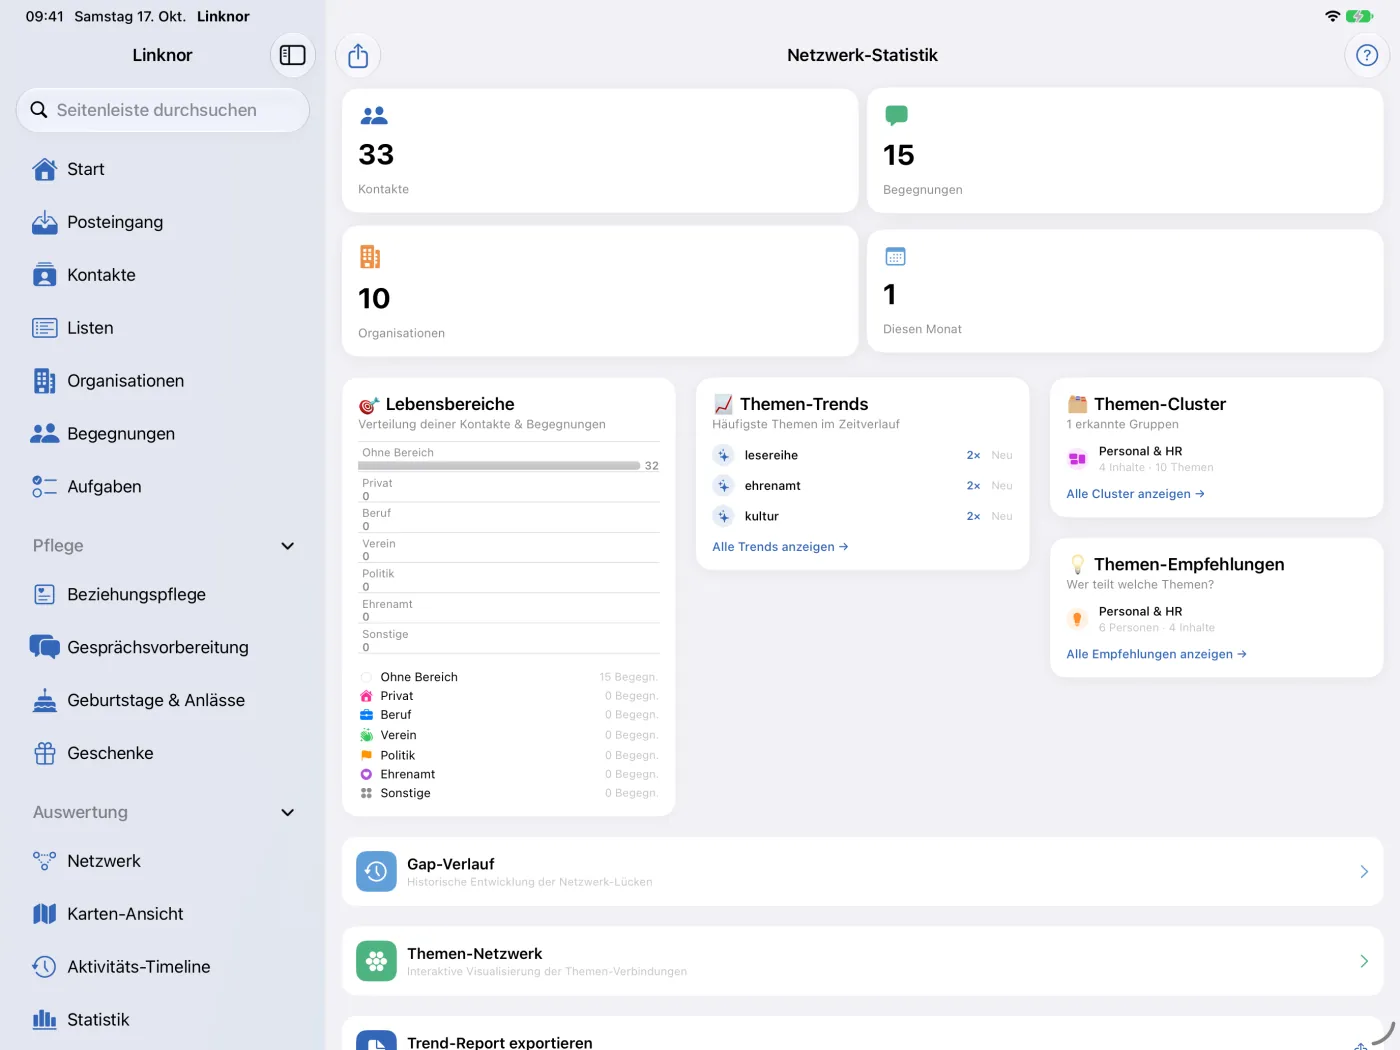Image resolution: width=1400 pixels, height=1050 pixels.
Task: Click the sparkle icon beside lesereihe
Action: [724, 455]
